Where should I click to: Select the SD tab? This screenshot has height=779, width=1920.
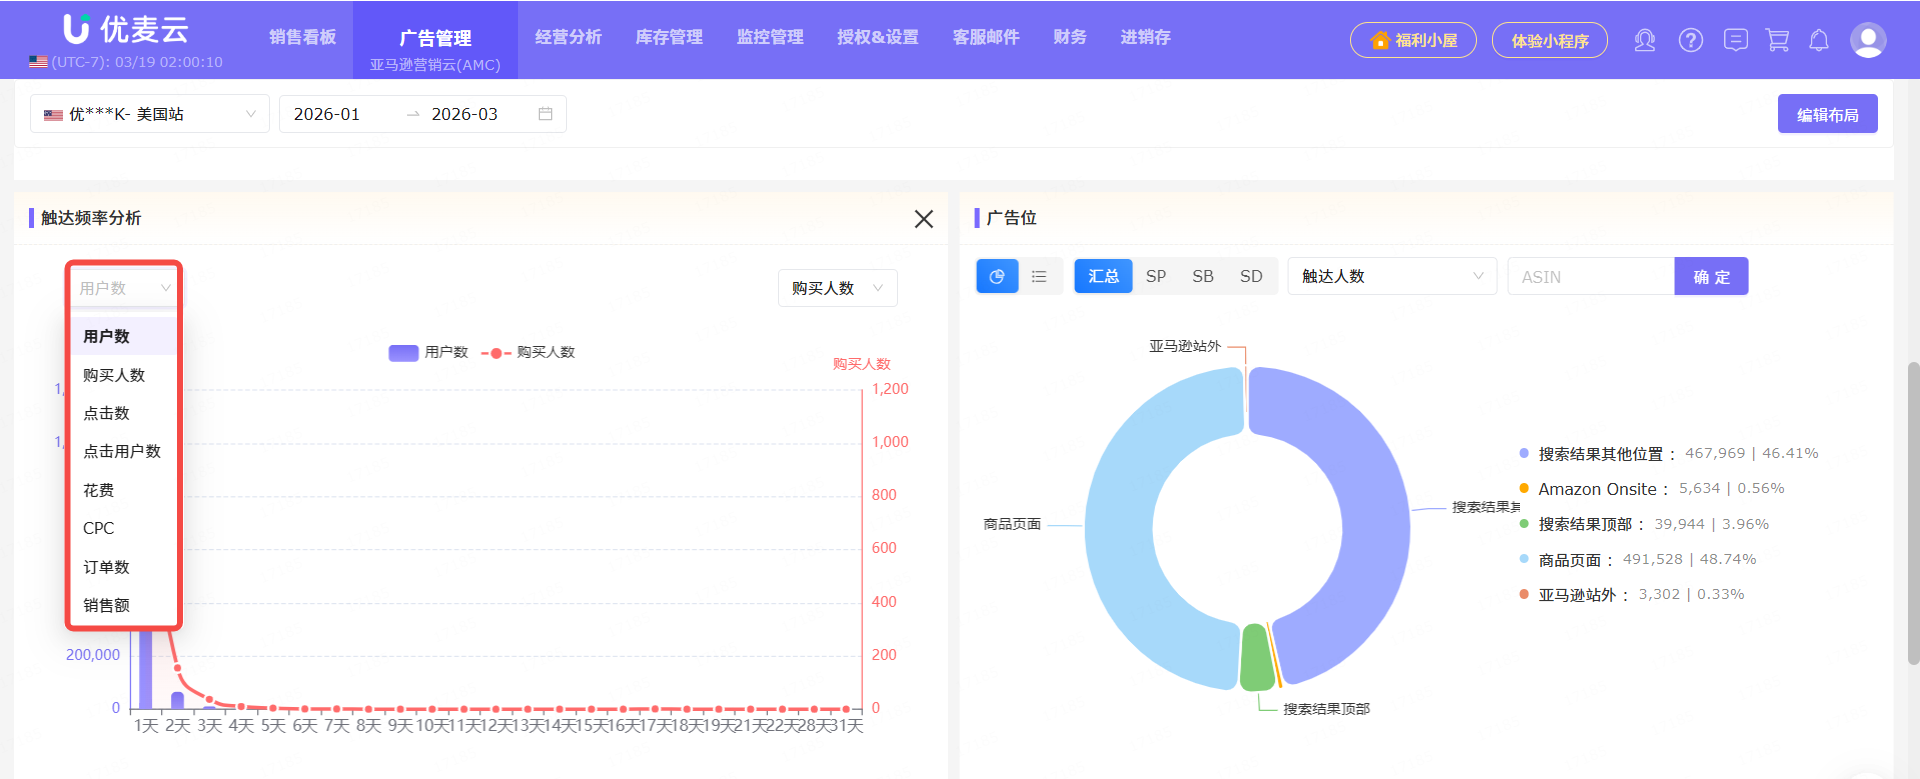(1251, 276)
